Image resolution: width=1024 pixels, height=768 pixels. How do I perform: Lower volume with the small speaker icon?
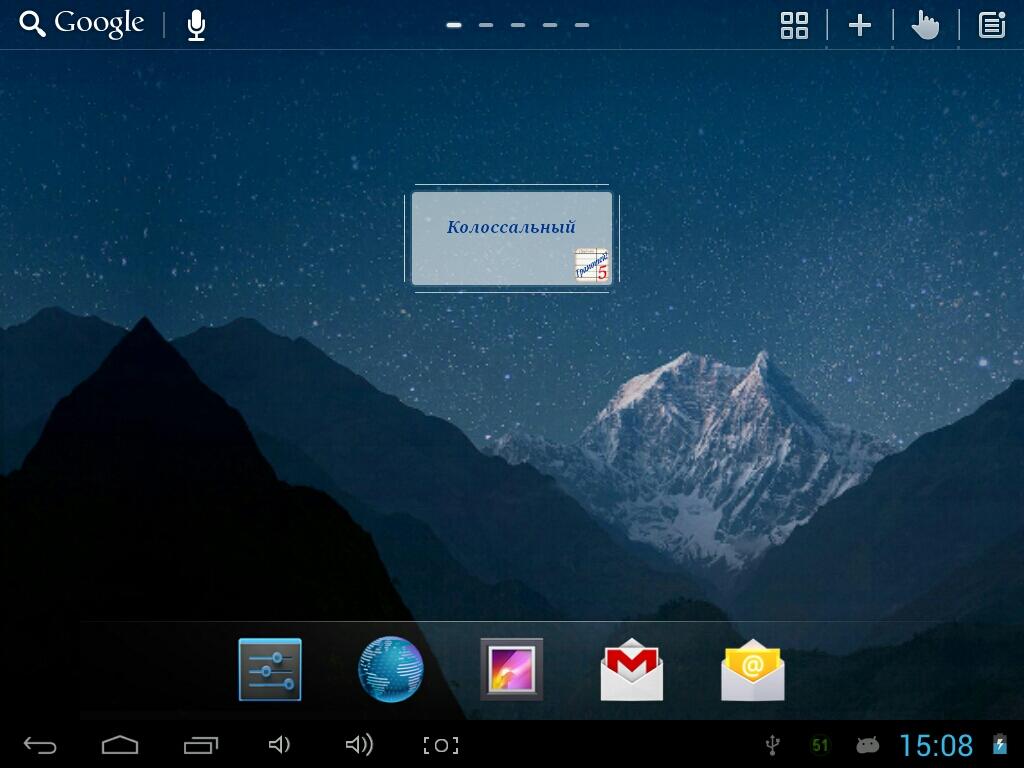pos(280,744)
